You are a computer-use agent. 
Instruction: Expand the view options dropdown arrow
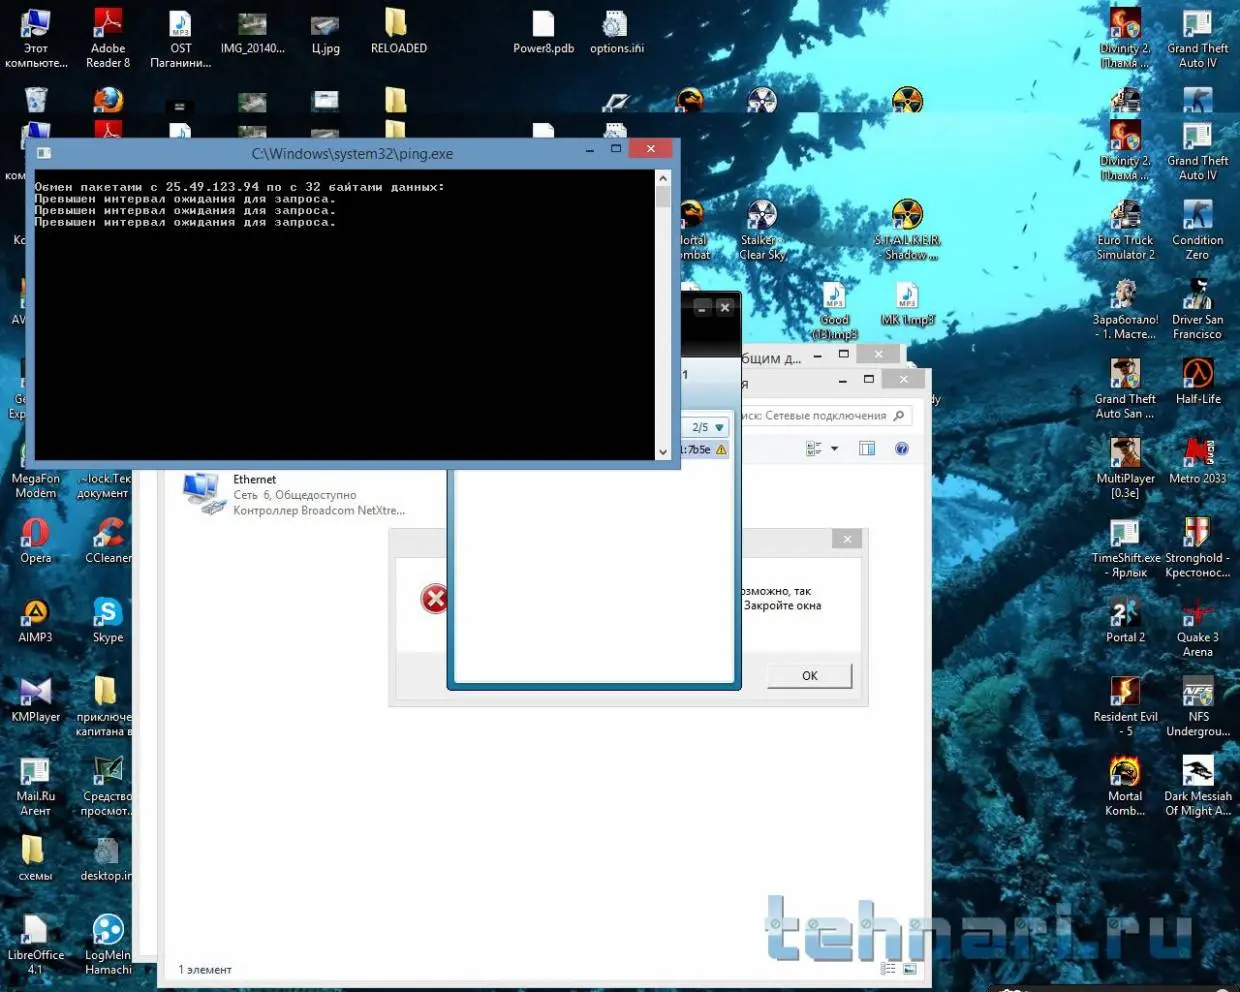tap(834, 449)
